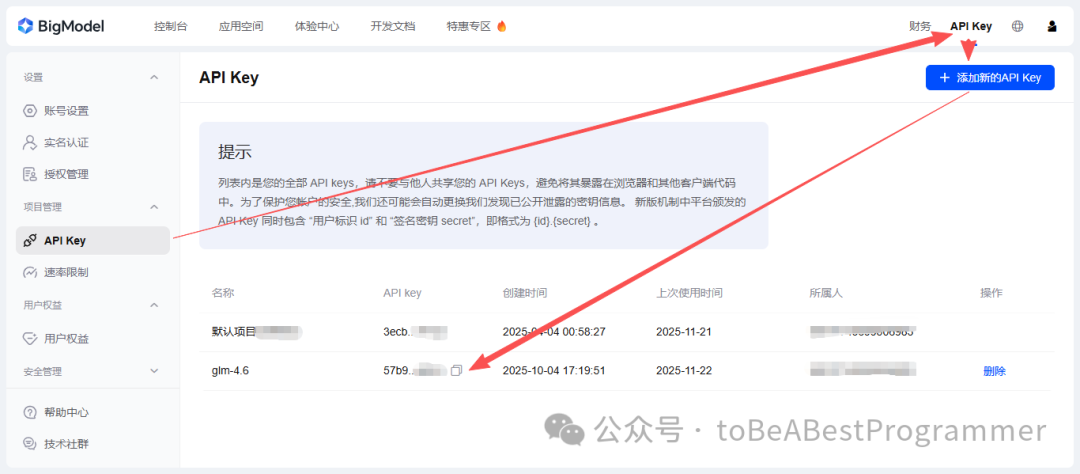Viewport: 1080px width, 474px height.
Task: Click the 操作 column header
Action: click(991, 293)
